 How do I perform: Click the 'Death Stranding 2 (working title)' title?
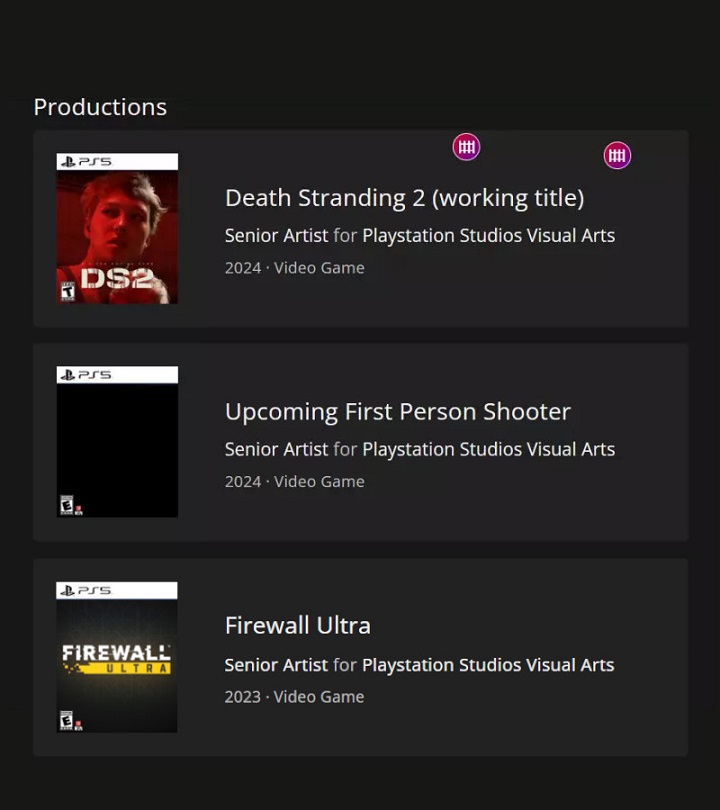point(404,198)
